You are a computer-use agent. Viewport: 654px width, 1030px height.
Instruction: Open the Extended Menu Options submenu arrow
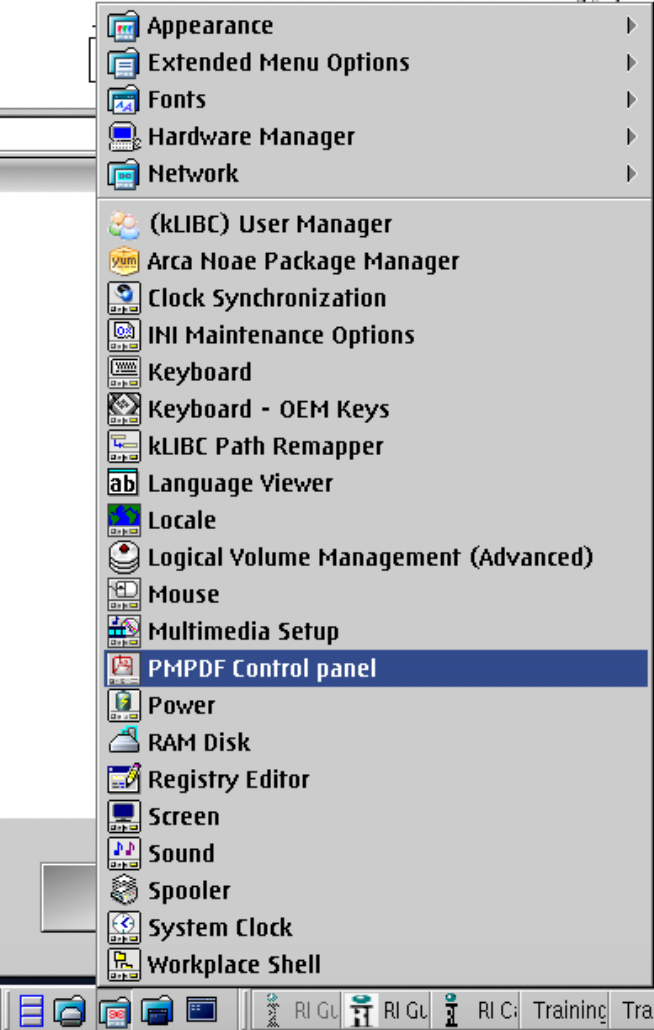tap(631, 62)
